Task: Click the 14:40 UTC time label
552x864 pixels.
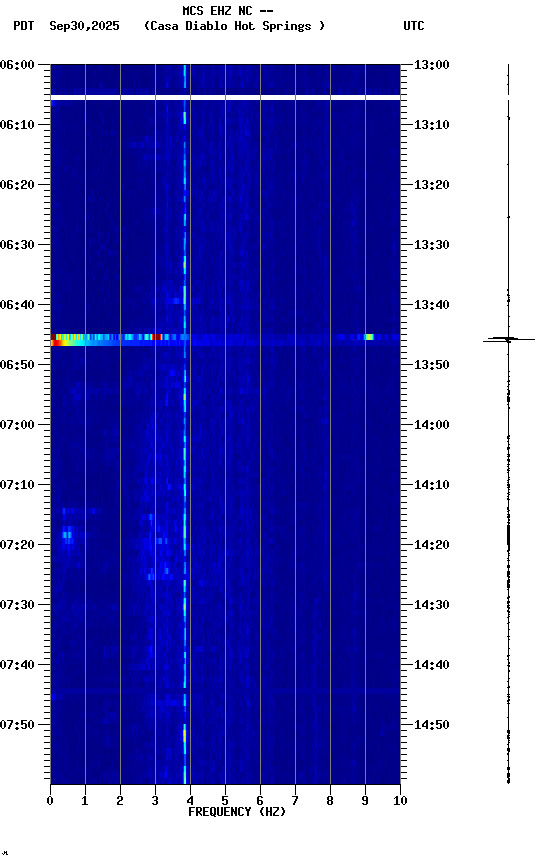Action: (x=432, y=665)
